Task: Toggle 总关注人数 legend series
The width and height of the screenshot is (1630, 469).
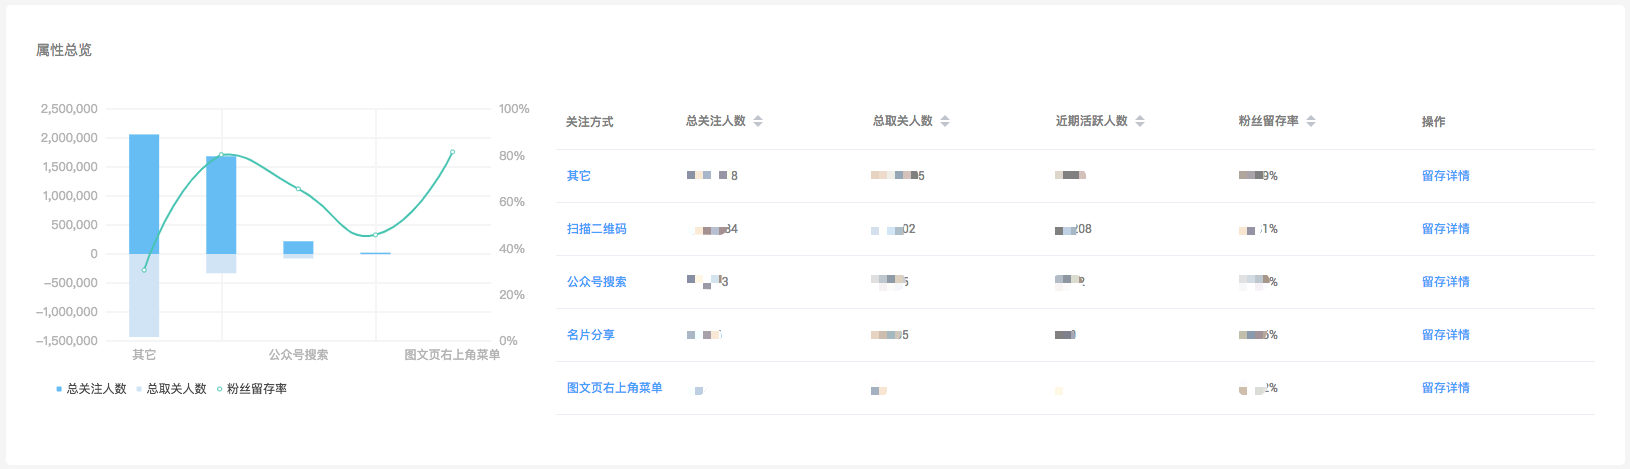Action: [x=92, y=389]
